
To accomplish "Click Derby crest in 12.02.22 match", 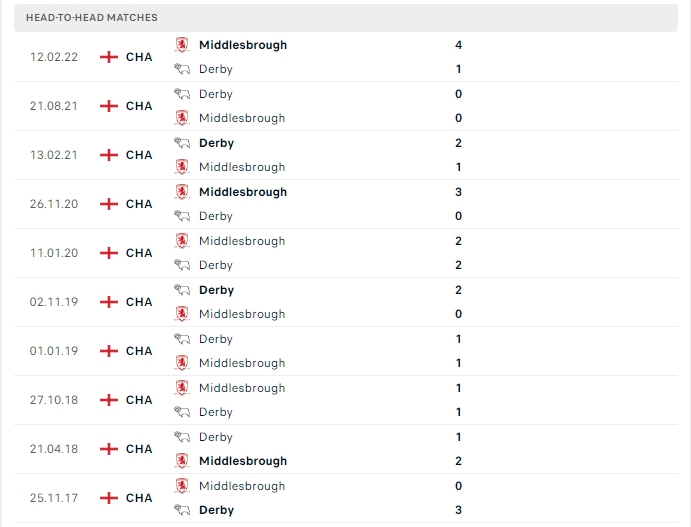I will pyautogui.click(x=182, y=69).
